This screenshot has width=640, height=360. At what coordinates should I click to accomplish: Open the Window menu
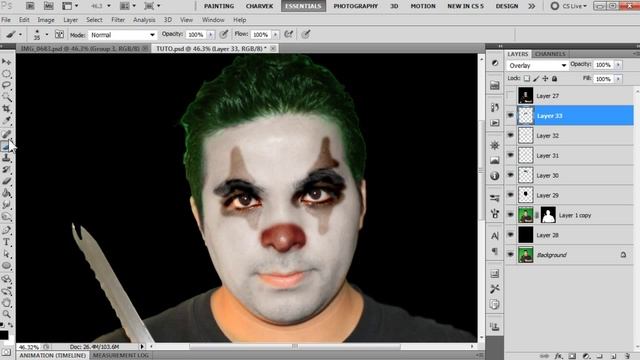[x=213, y=20]
